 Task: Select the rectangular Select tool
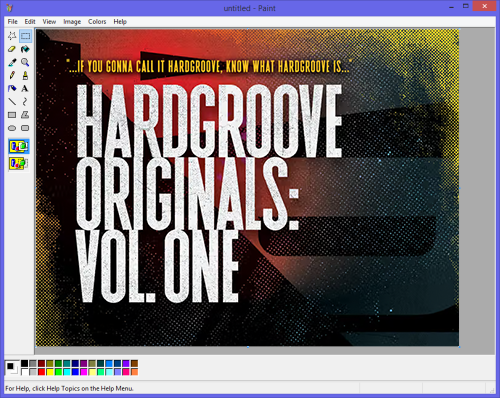point(25,36)
